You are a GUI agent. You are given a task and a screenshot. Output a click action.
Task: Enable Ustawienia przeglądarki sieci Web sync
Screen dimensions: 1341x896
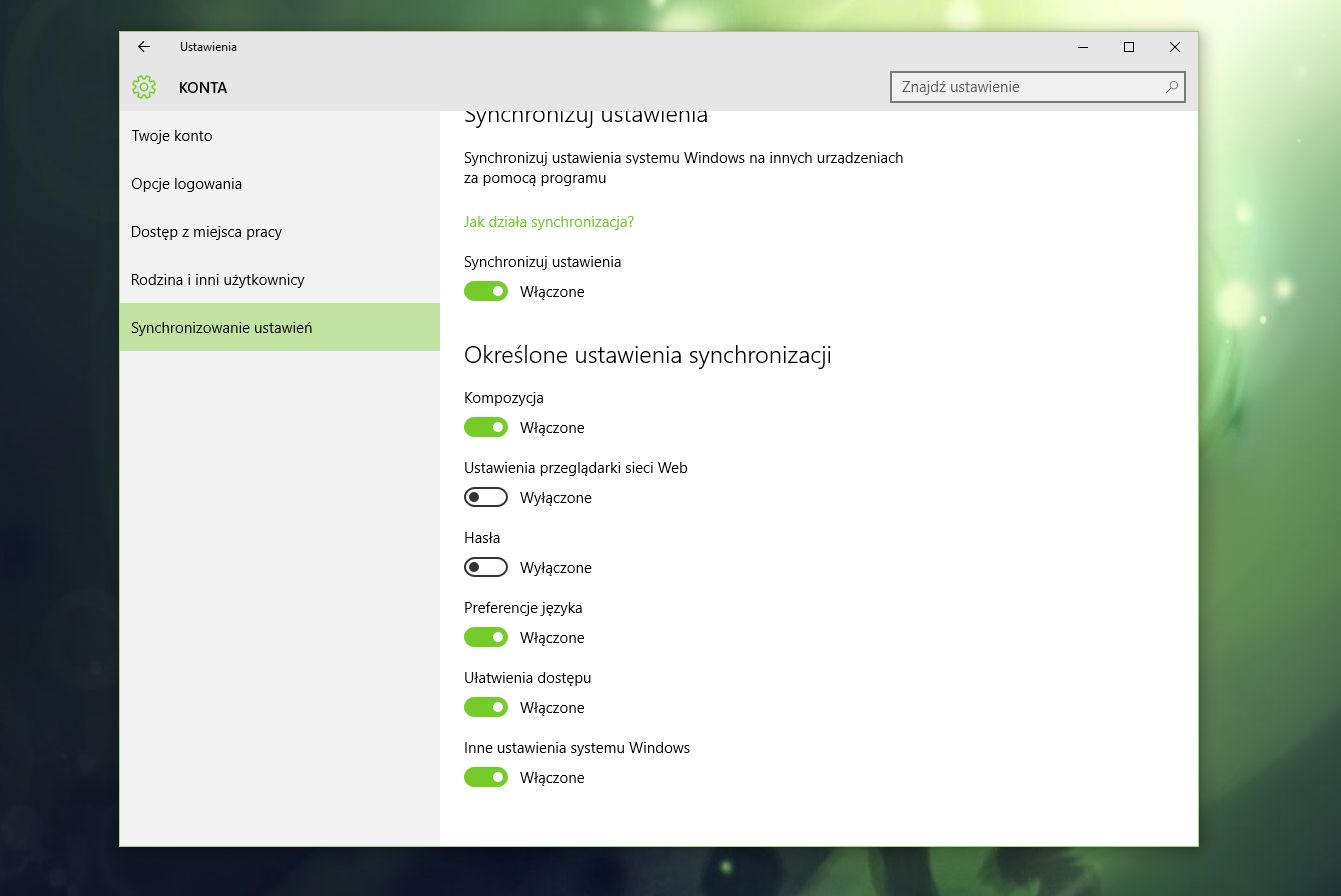point(486,497)
